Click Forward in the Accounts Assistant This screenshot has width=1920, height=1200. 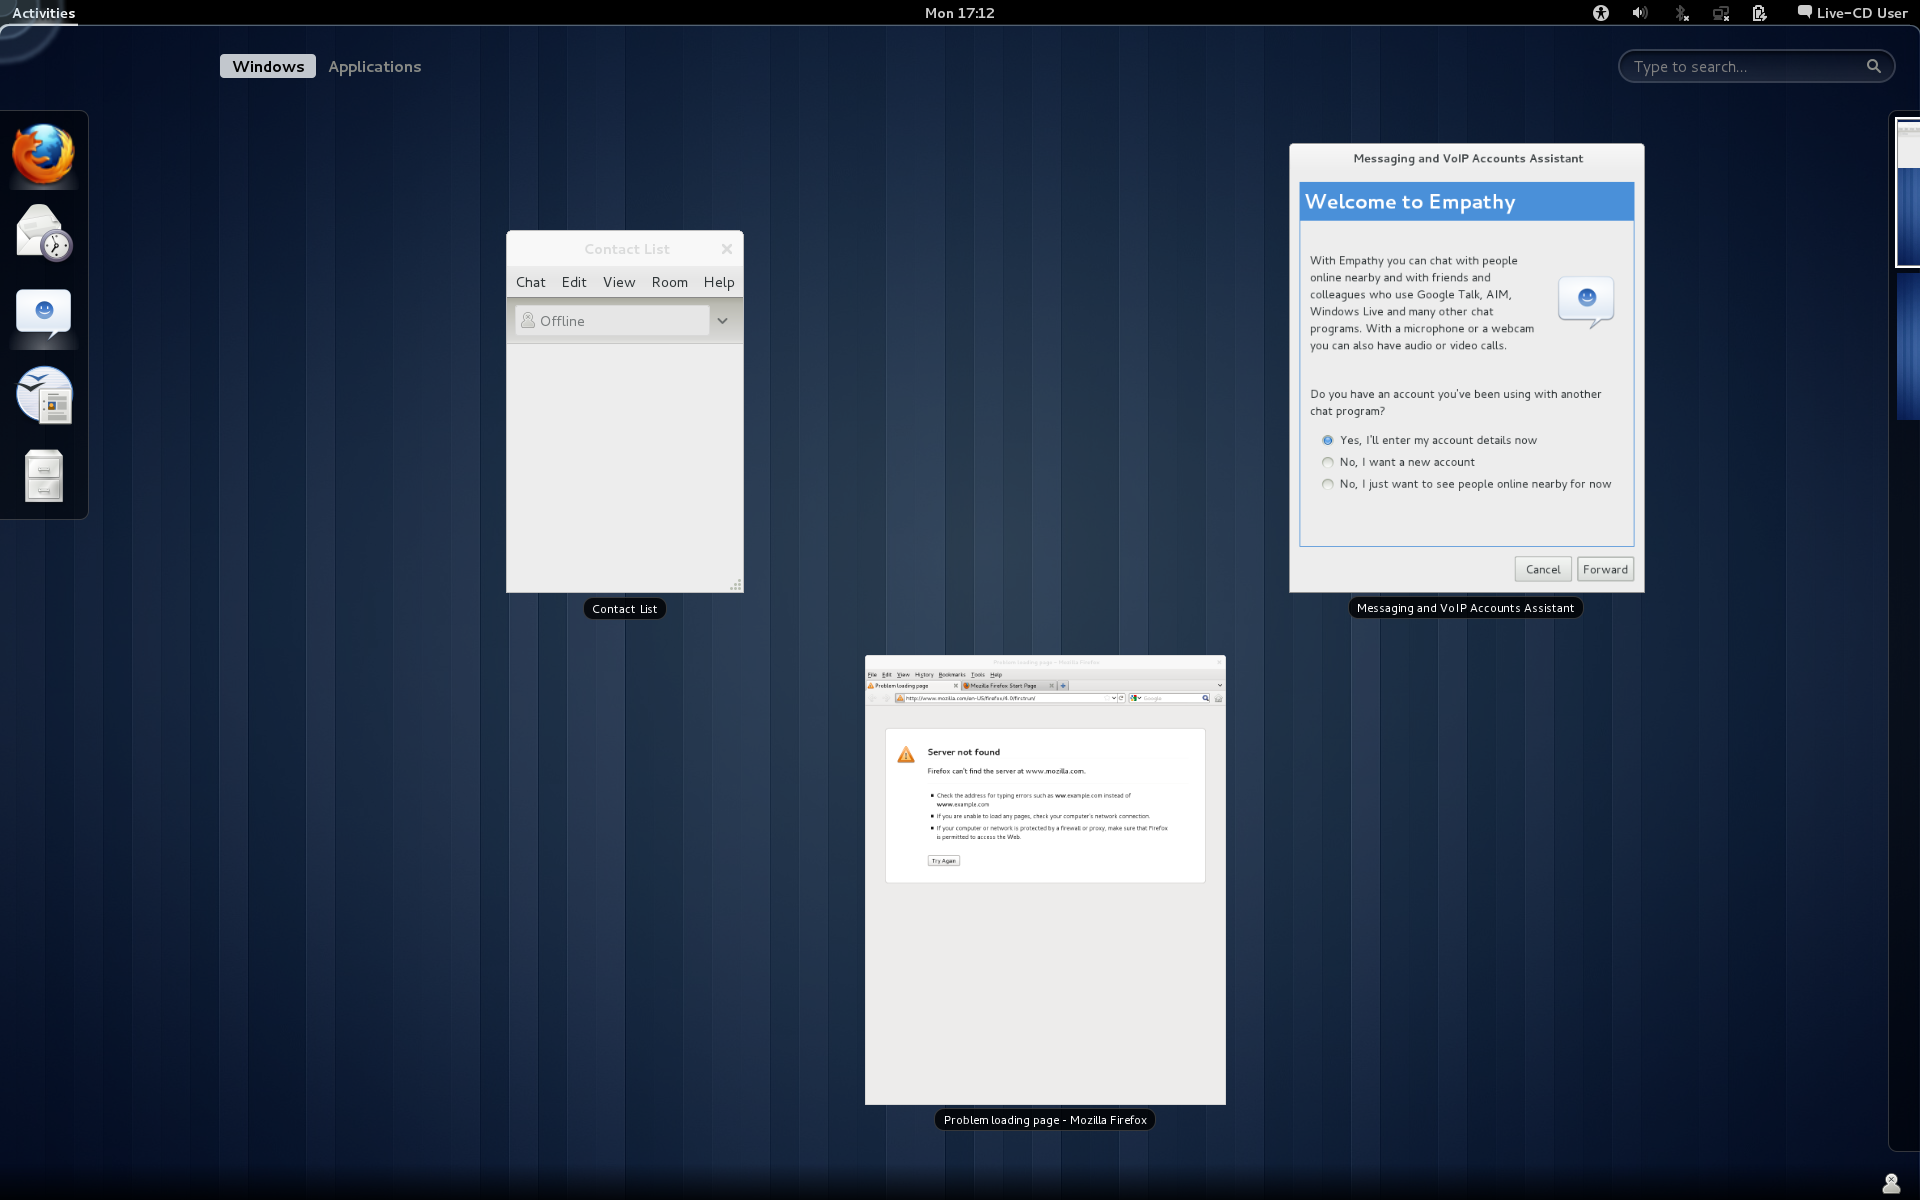click(1605, 569)
